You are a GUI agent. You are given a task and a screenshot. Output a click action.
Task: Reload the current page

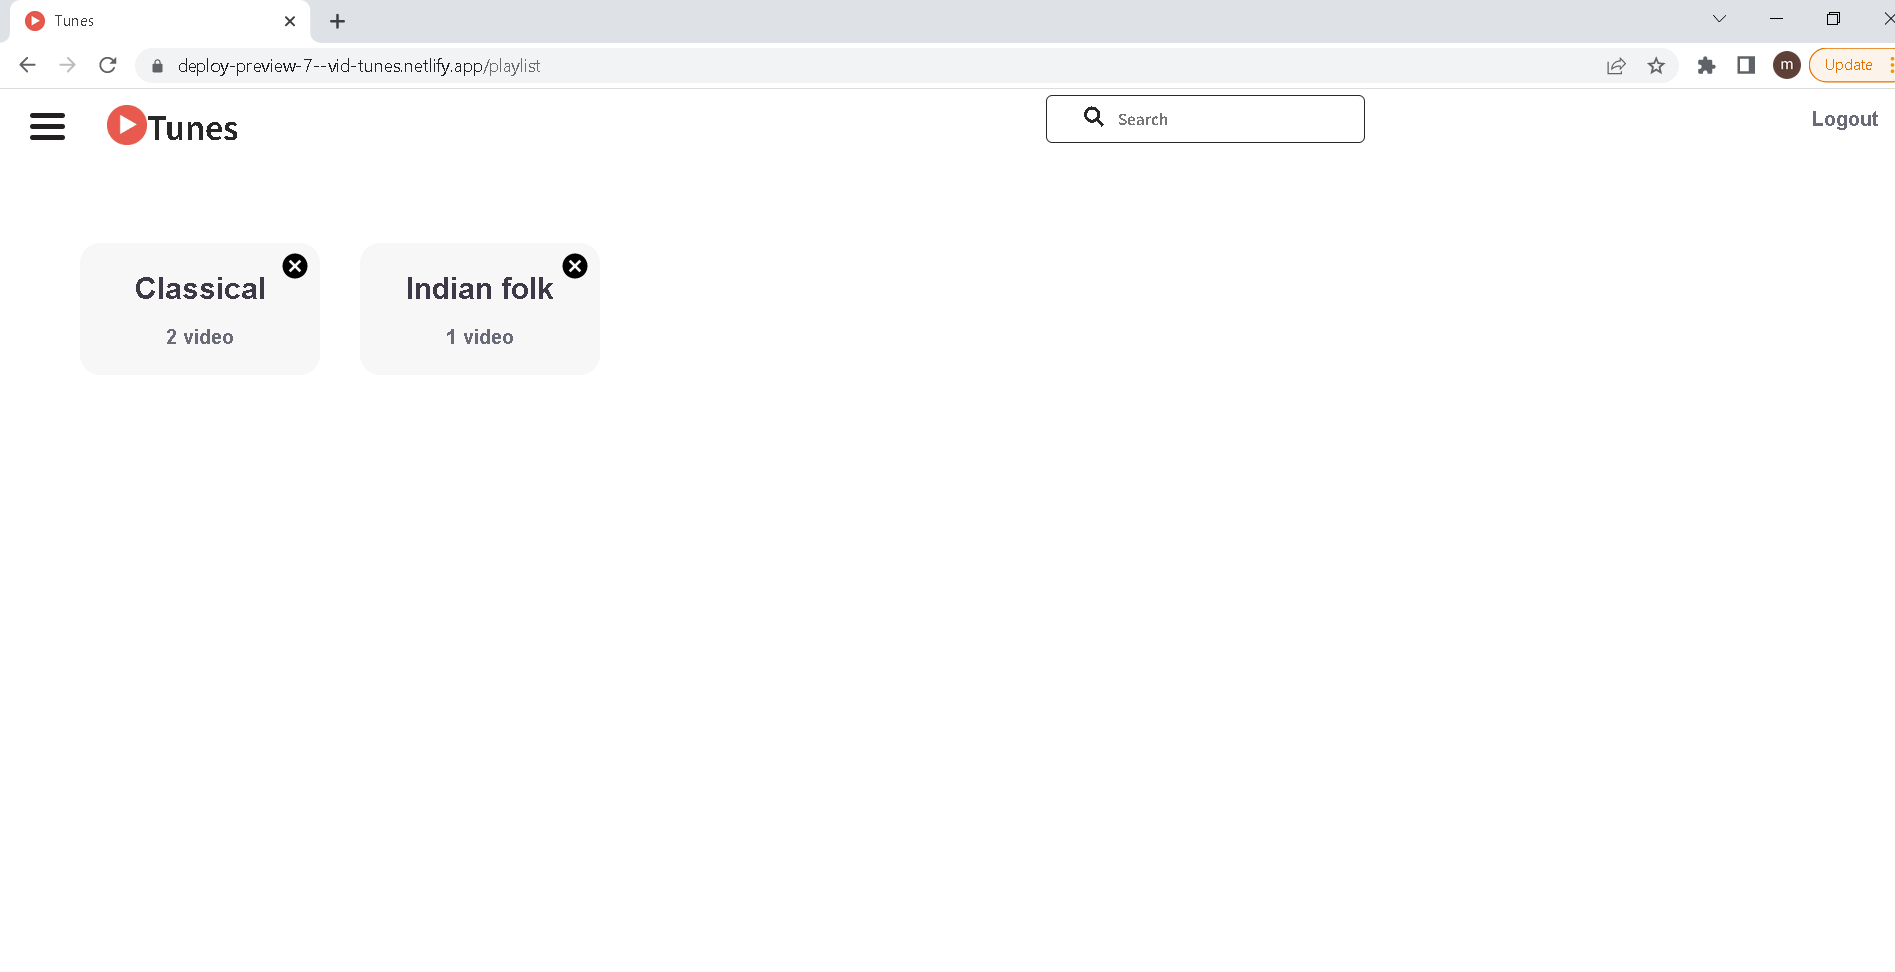[x=107, y=65]
